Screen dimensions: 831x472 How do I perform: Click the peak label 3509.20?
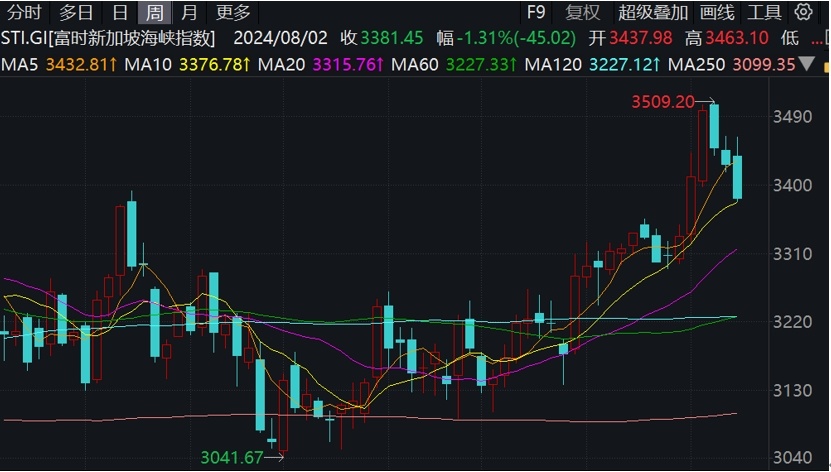663,102
